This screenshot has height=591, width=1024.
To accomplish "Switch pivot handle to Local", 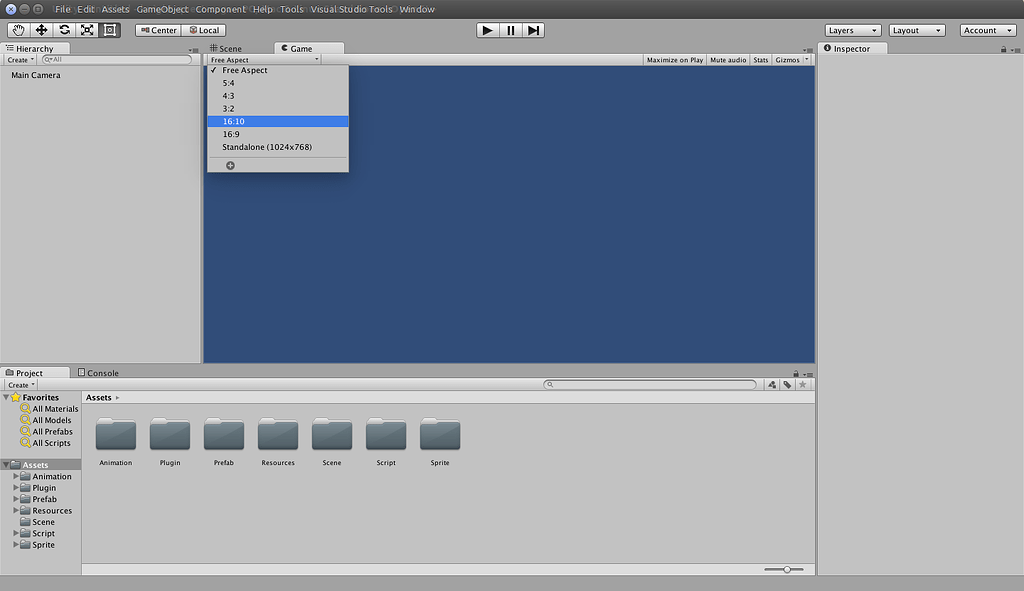I will [x=204, y=29].
